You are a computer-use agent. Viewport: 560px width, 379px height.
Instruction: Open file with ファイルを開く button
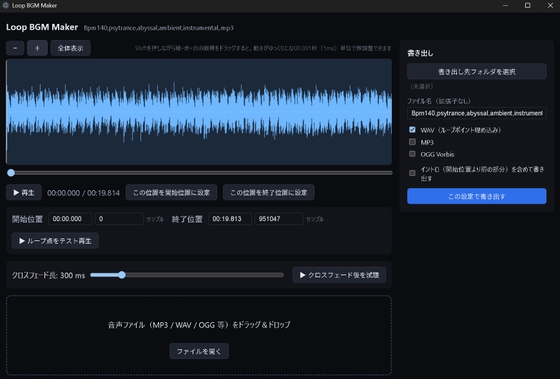[x=199, y=351]
